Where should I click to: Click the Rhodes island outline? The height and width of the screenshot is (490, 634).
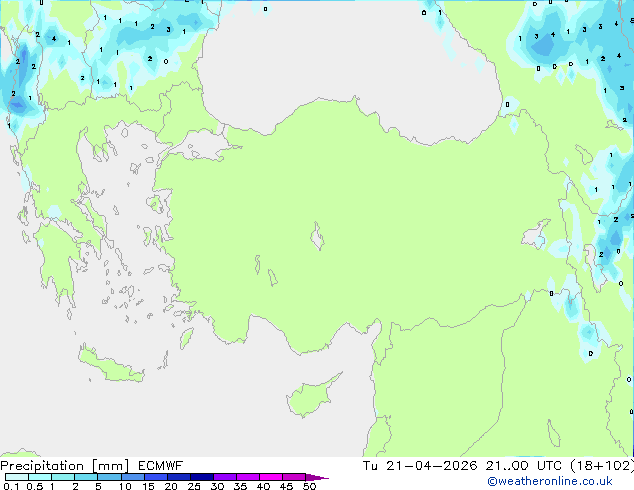[186, 338]
